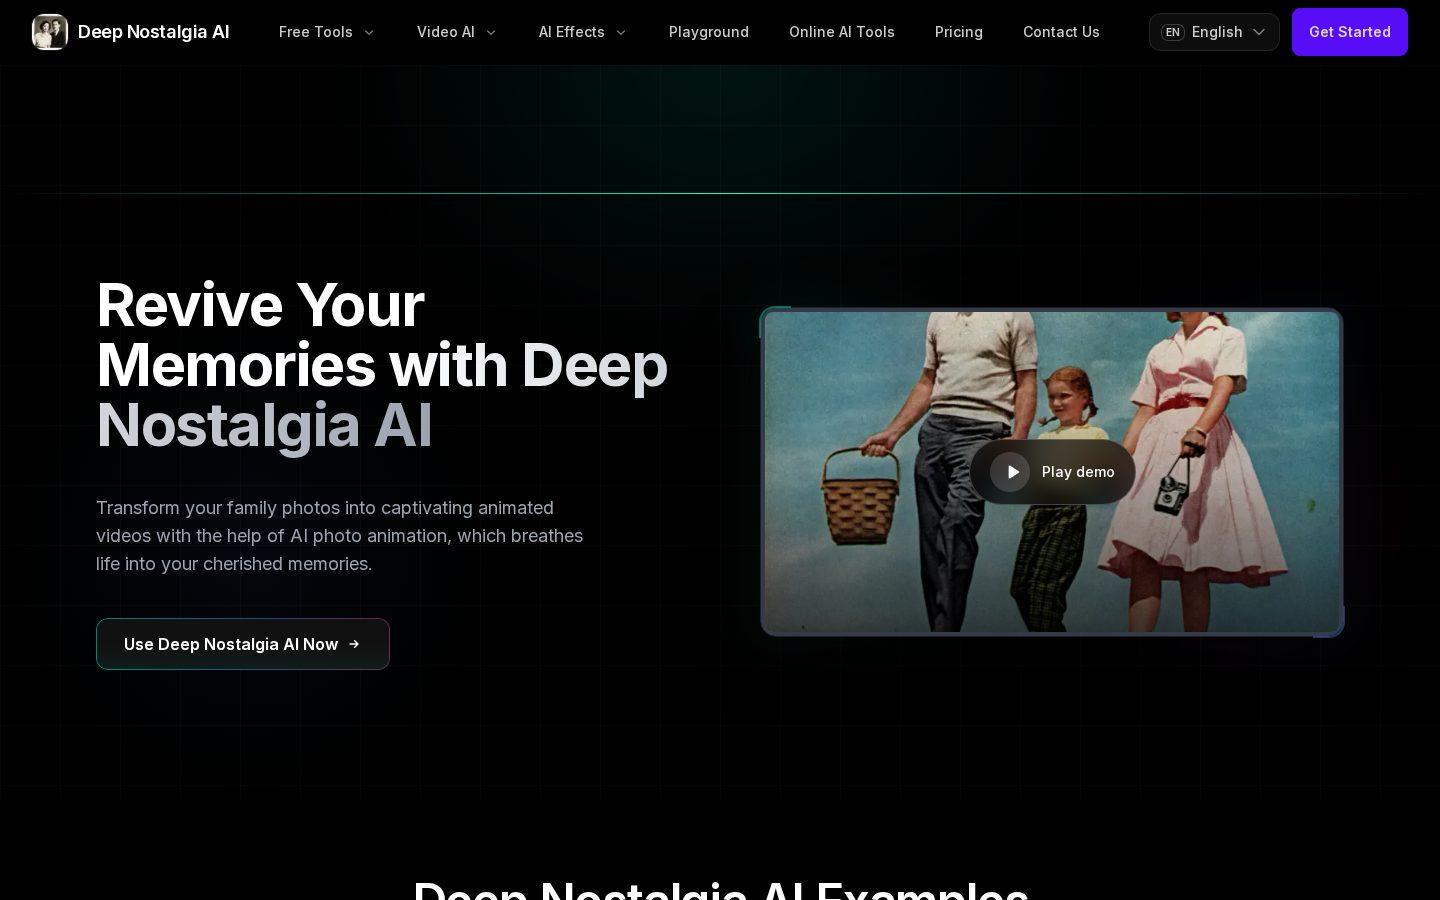This screenshot has width=1440, height=900.
Task: Expand the Free Tools dropdown
Action: (x=326, y=32)
